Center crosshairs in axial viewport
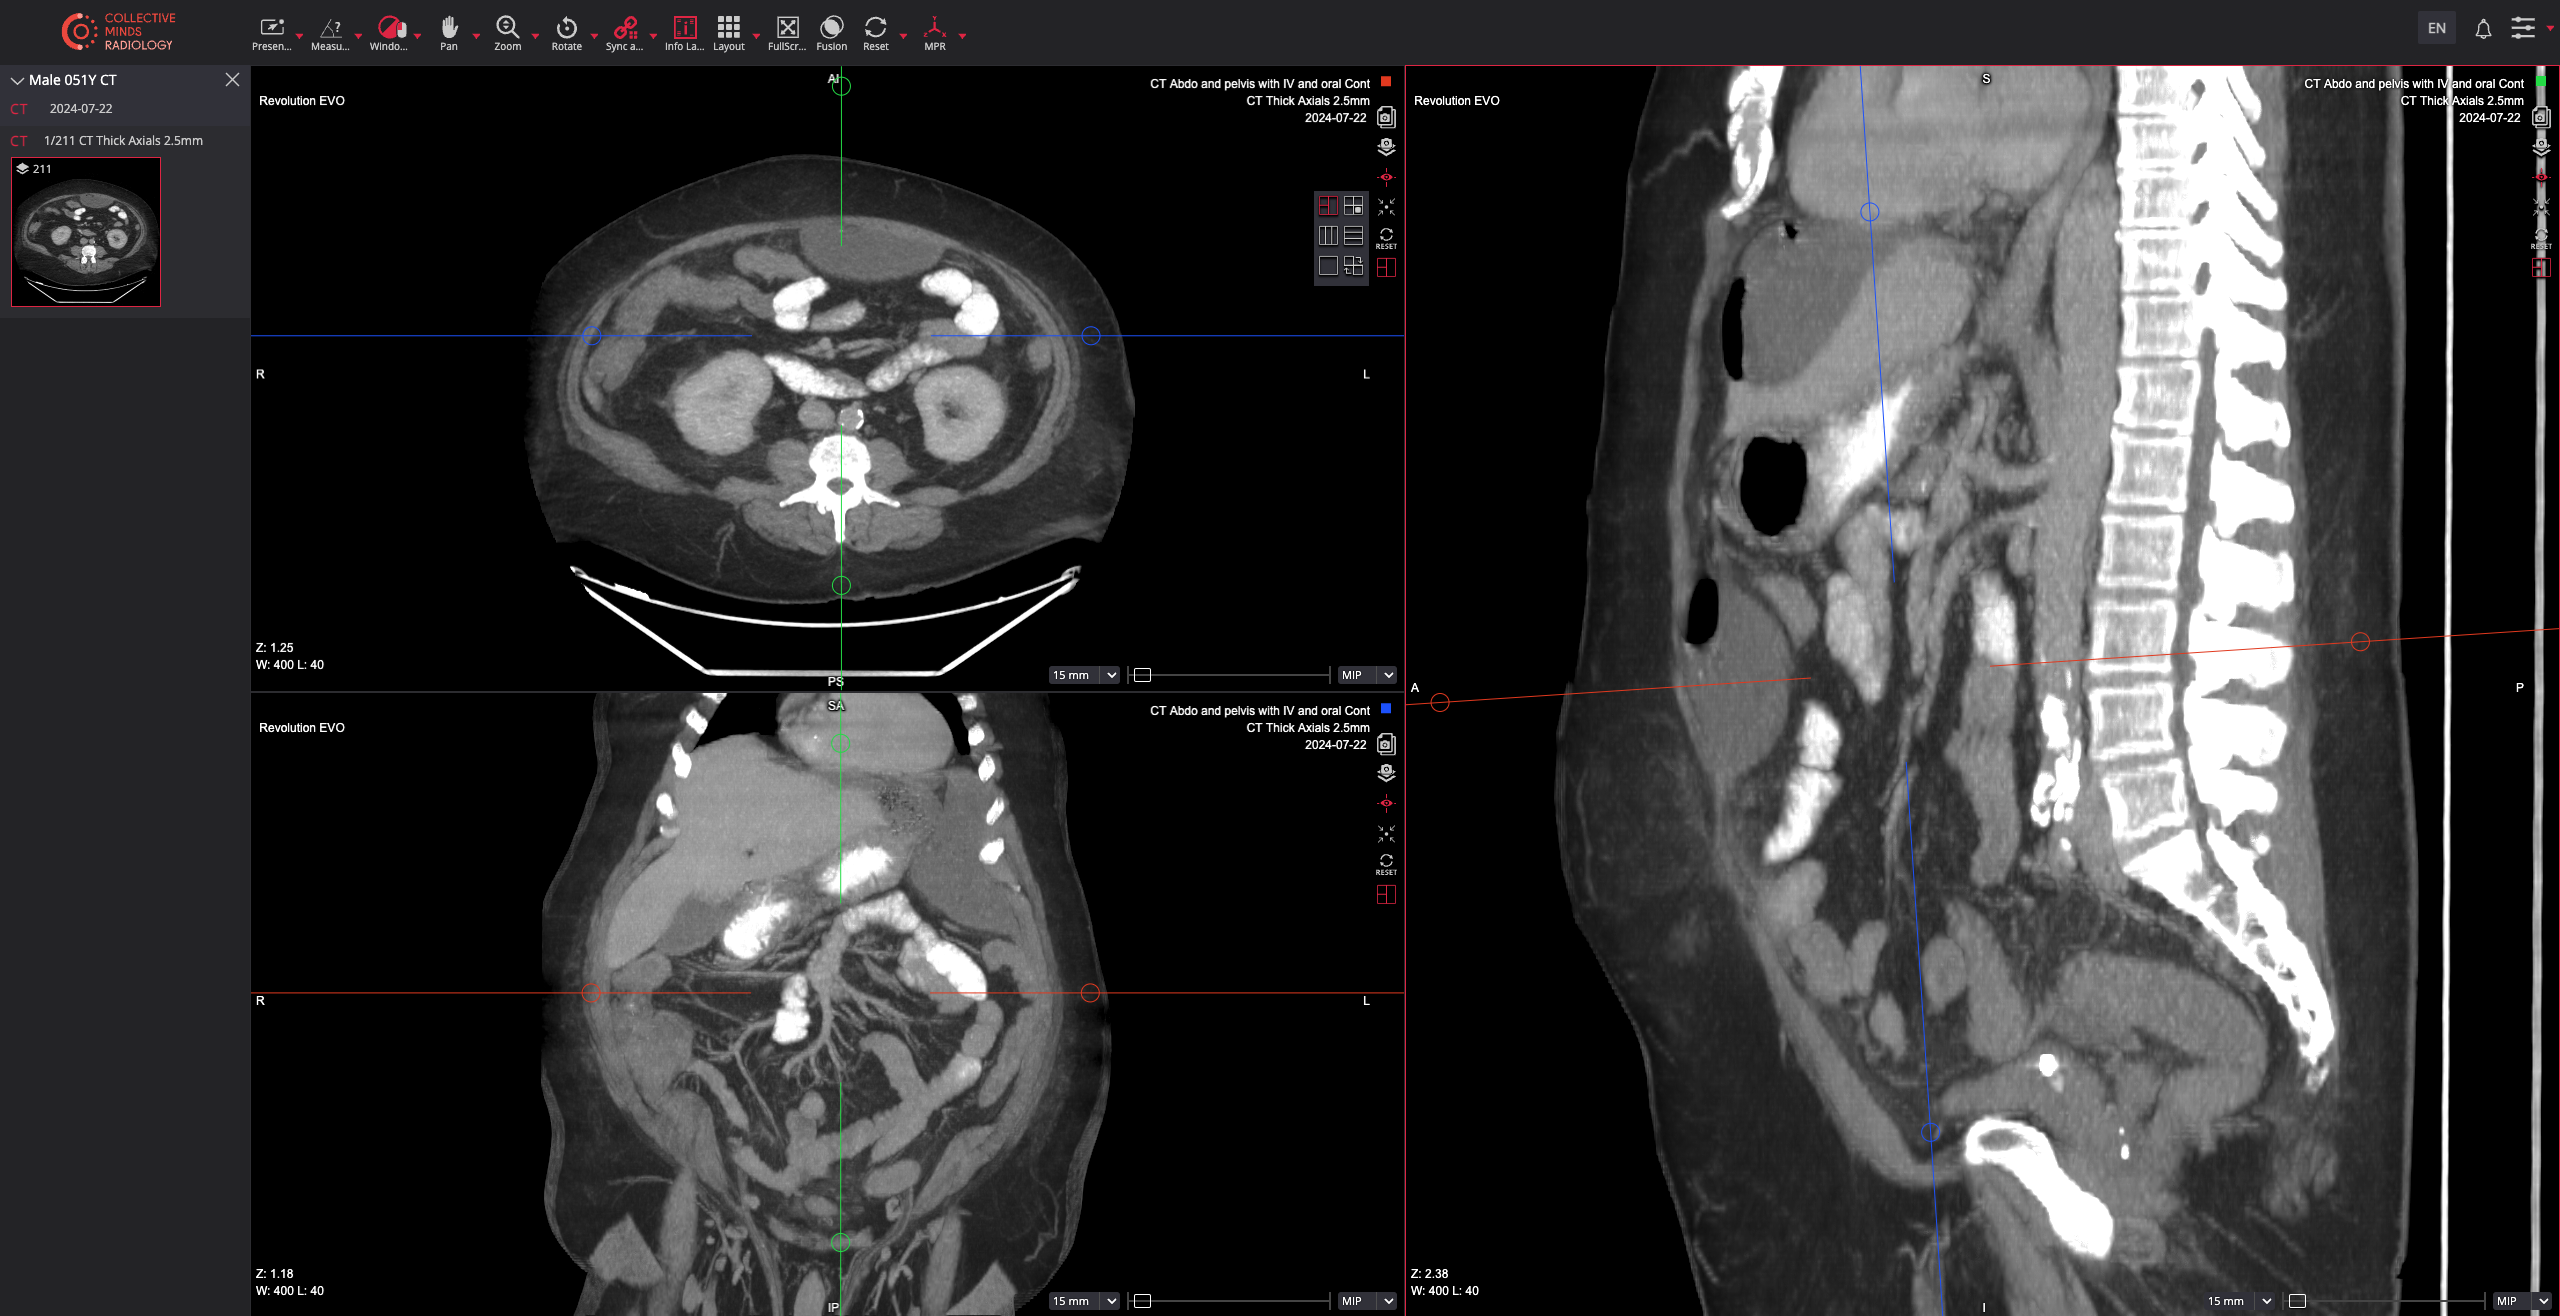This screenshot has width=2560, height=1316. pos(1386,207)
